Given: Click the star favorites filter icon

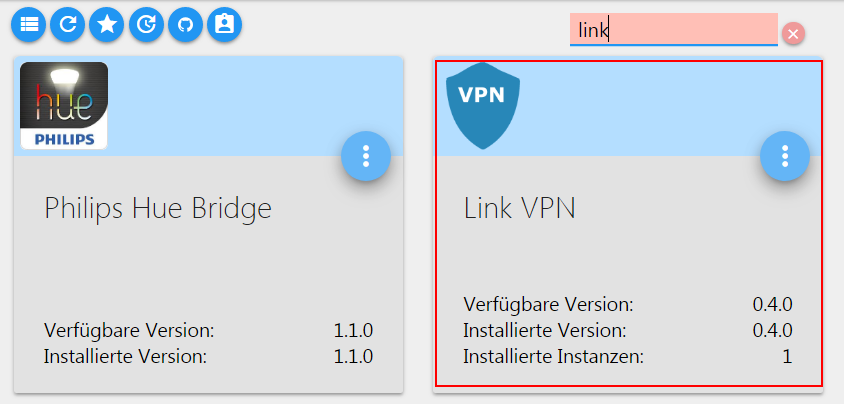Looking at the screenshot, I should 107,25.
